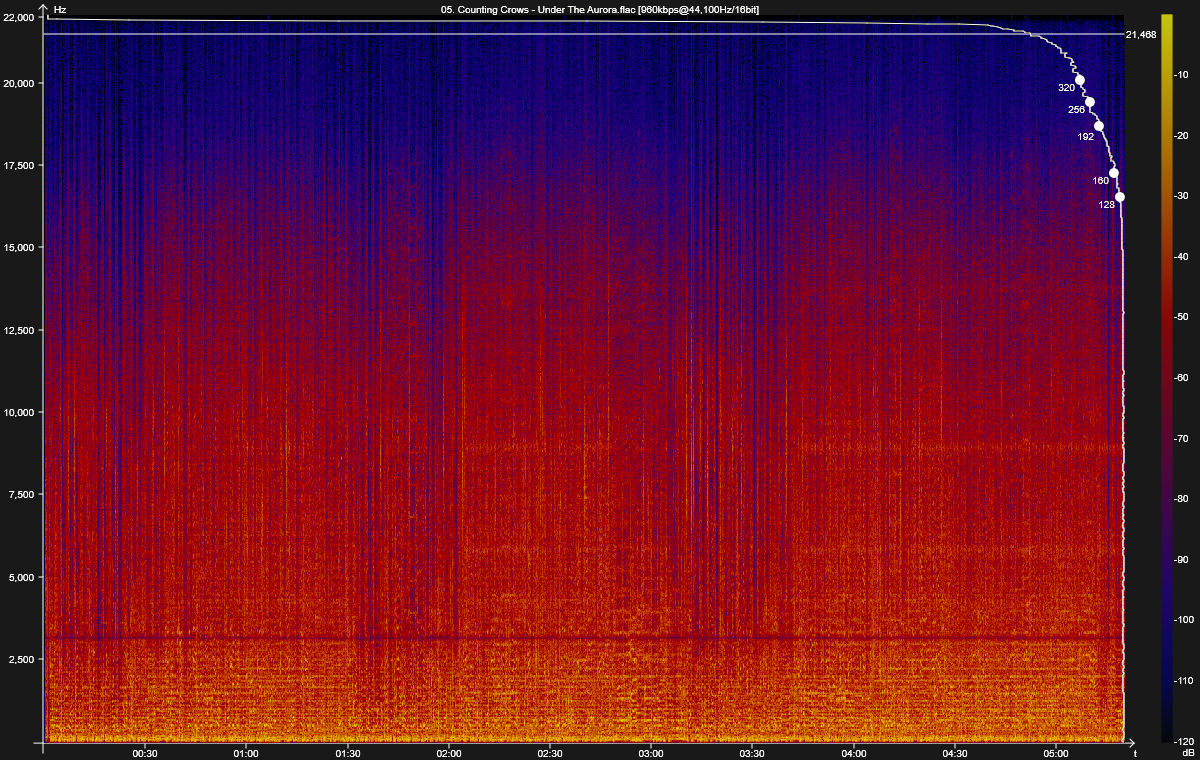
Task: Click the 01:30 time axis label
Action: coord(347,753)
